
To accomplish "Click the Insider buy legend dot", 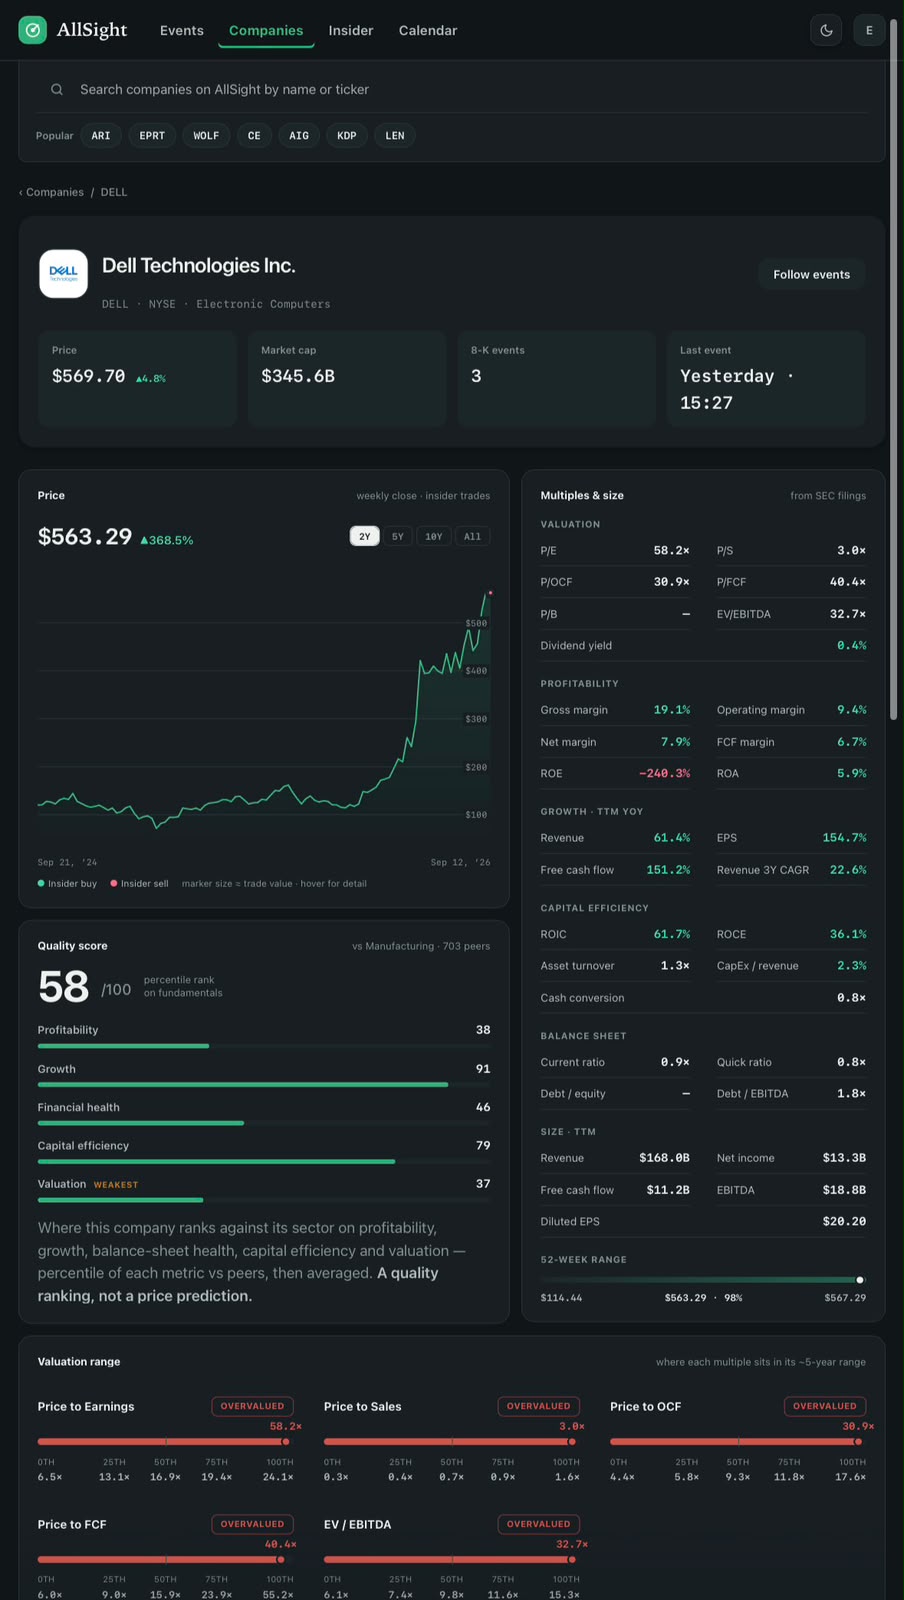I will click(41, 883).
